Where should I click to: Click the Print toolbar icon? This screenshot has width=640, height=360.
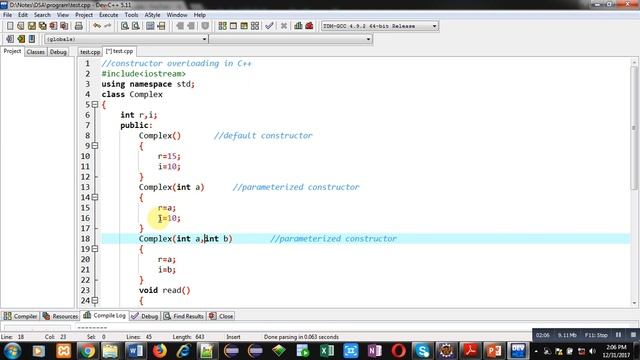click(78, 26)
